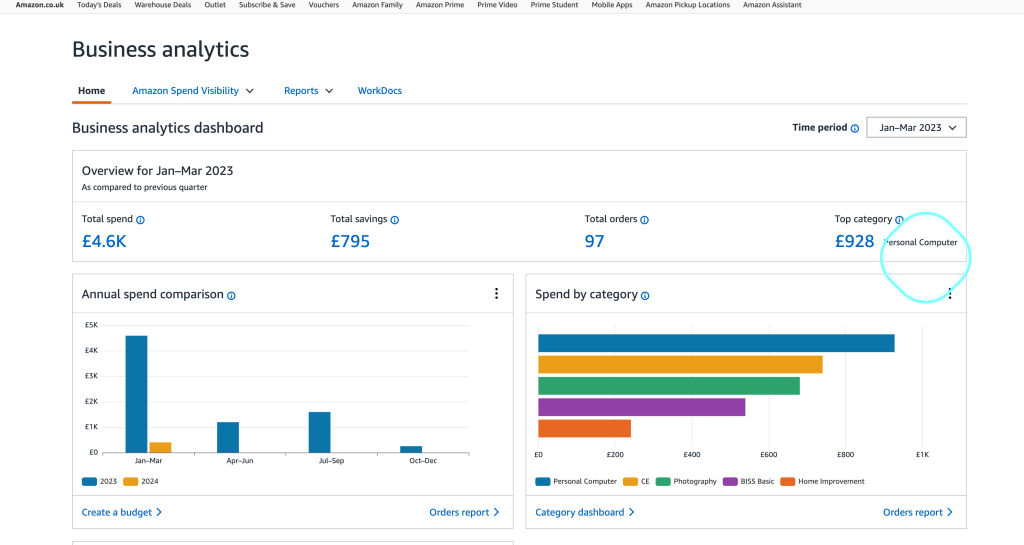Click the CE legend swatch
The height and width of the screenshot is (545, 1024).
[x=630, y=482]
